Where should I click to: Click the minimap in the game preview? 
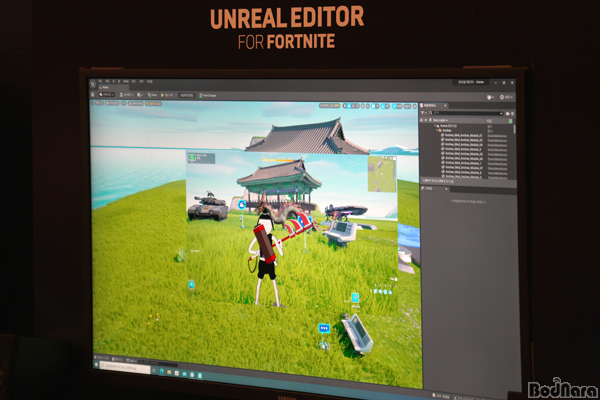point(382,173)
